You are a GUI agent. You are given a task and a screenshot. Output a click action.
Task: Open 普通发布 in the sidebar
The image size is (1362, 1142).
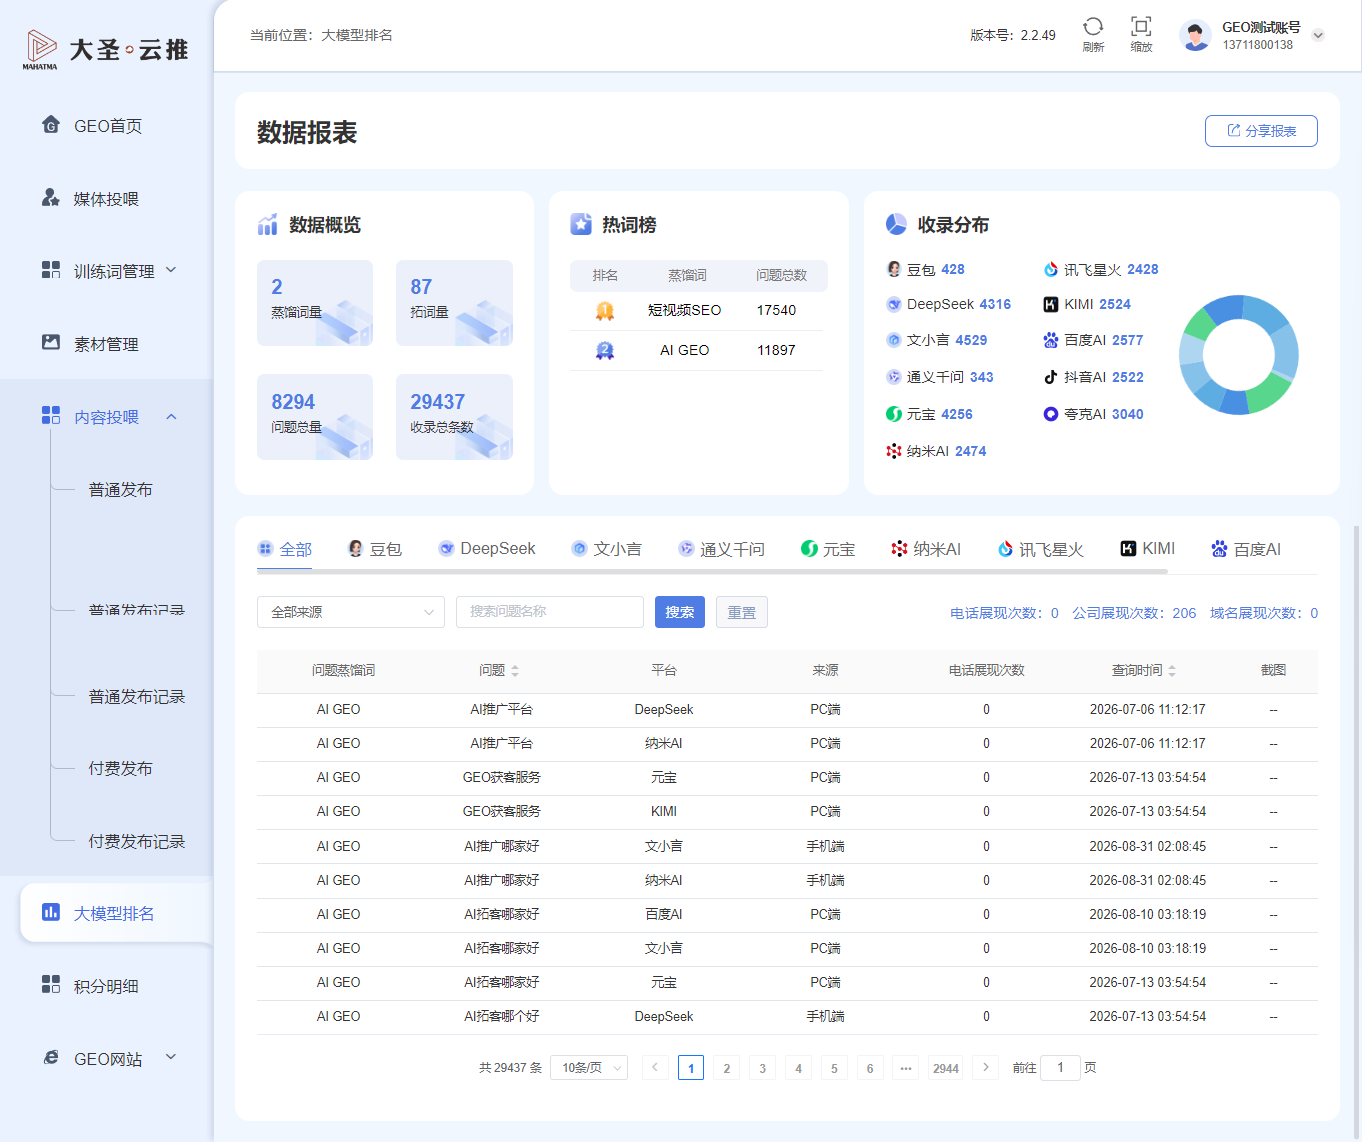[x=120, y=489]
